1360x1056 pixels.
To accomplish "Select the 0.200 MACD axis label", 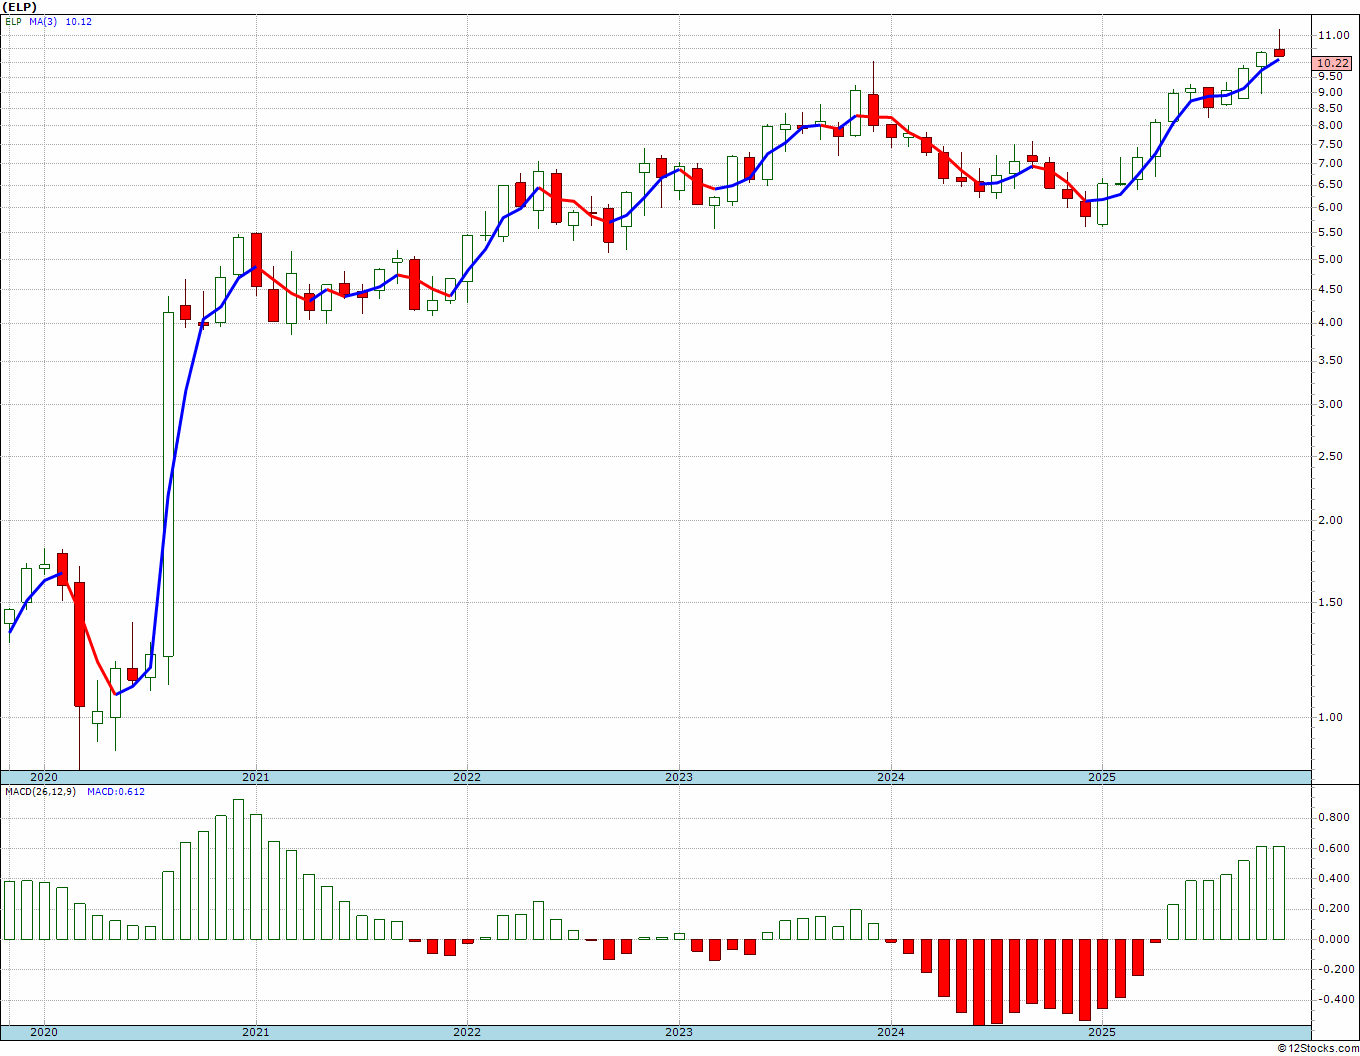I will [x=1332, y=909].
